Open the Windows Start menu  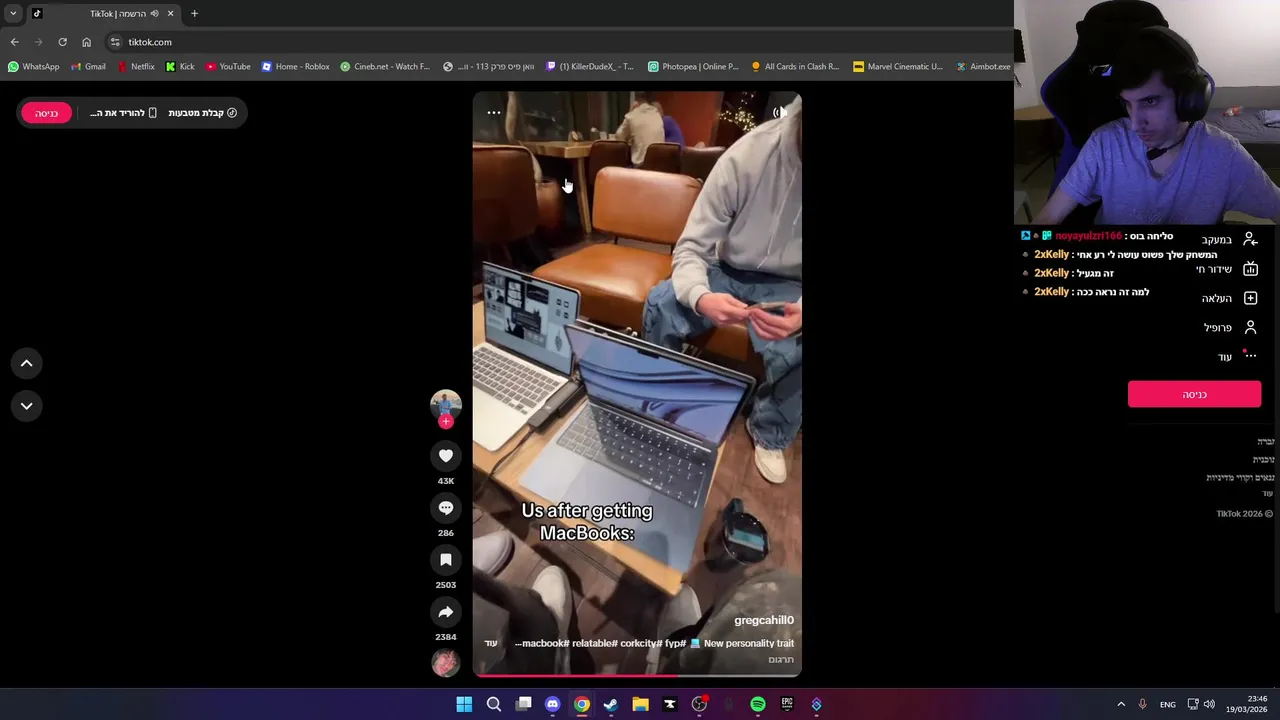pos(464,704)
